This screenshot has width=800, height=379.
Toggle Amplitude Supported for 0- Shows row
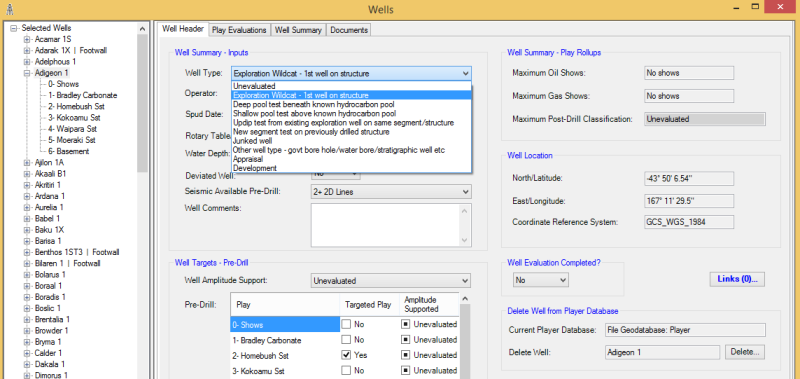coord(405,324)
